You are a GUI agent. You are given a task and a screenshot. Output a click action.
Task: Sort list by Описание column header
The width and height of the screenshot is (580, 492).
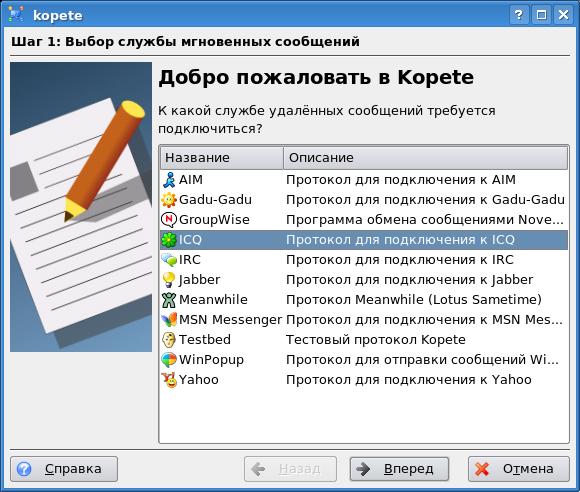pyautogui.click(x=425, y=158)
